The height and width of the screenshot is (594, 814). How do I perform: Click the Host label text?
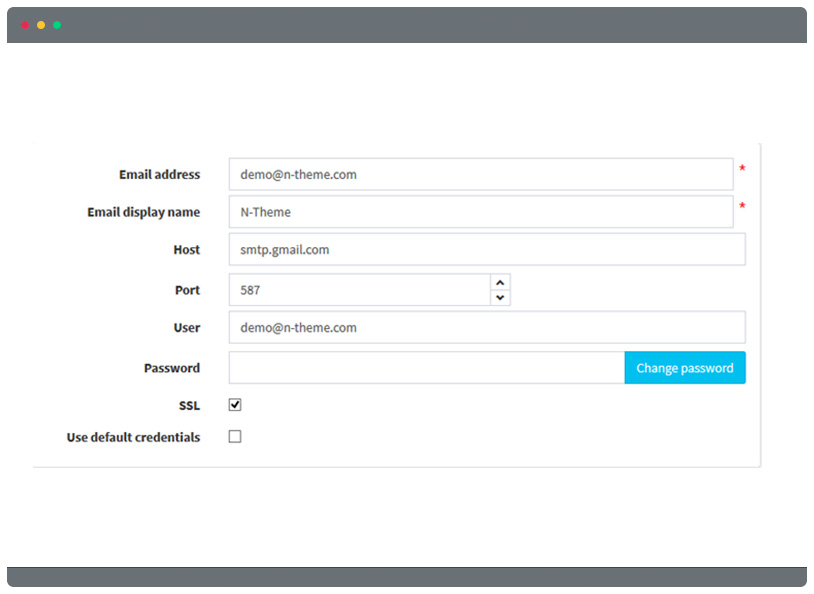tap(187, 250)
